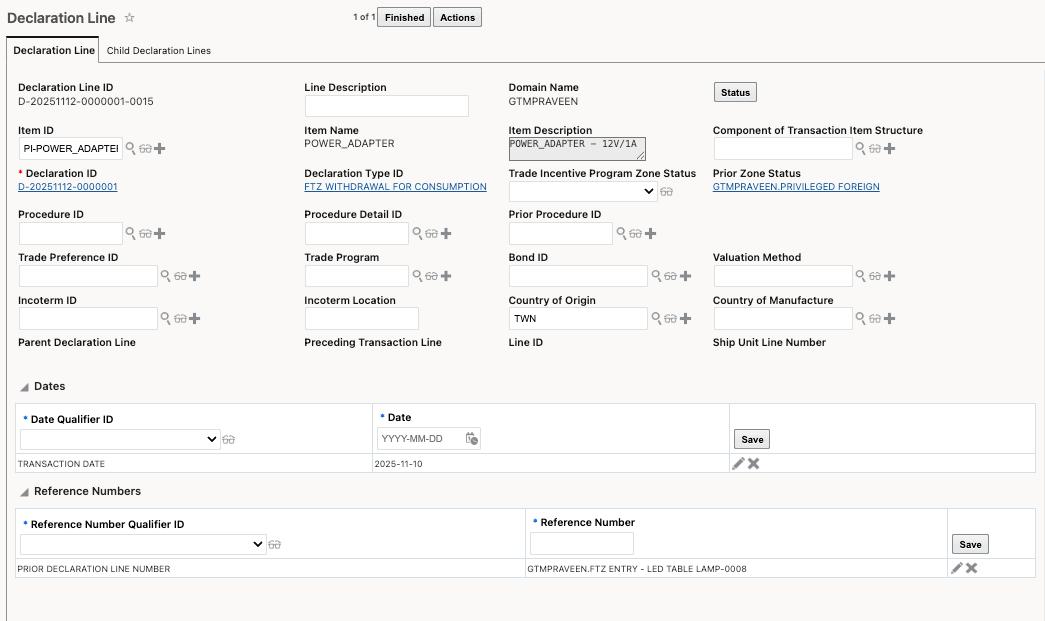Screen dimensions: 1045x621
Task: Select the 2025-11-10 date cell
Action: pos(399,464)
